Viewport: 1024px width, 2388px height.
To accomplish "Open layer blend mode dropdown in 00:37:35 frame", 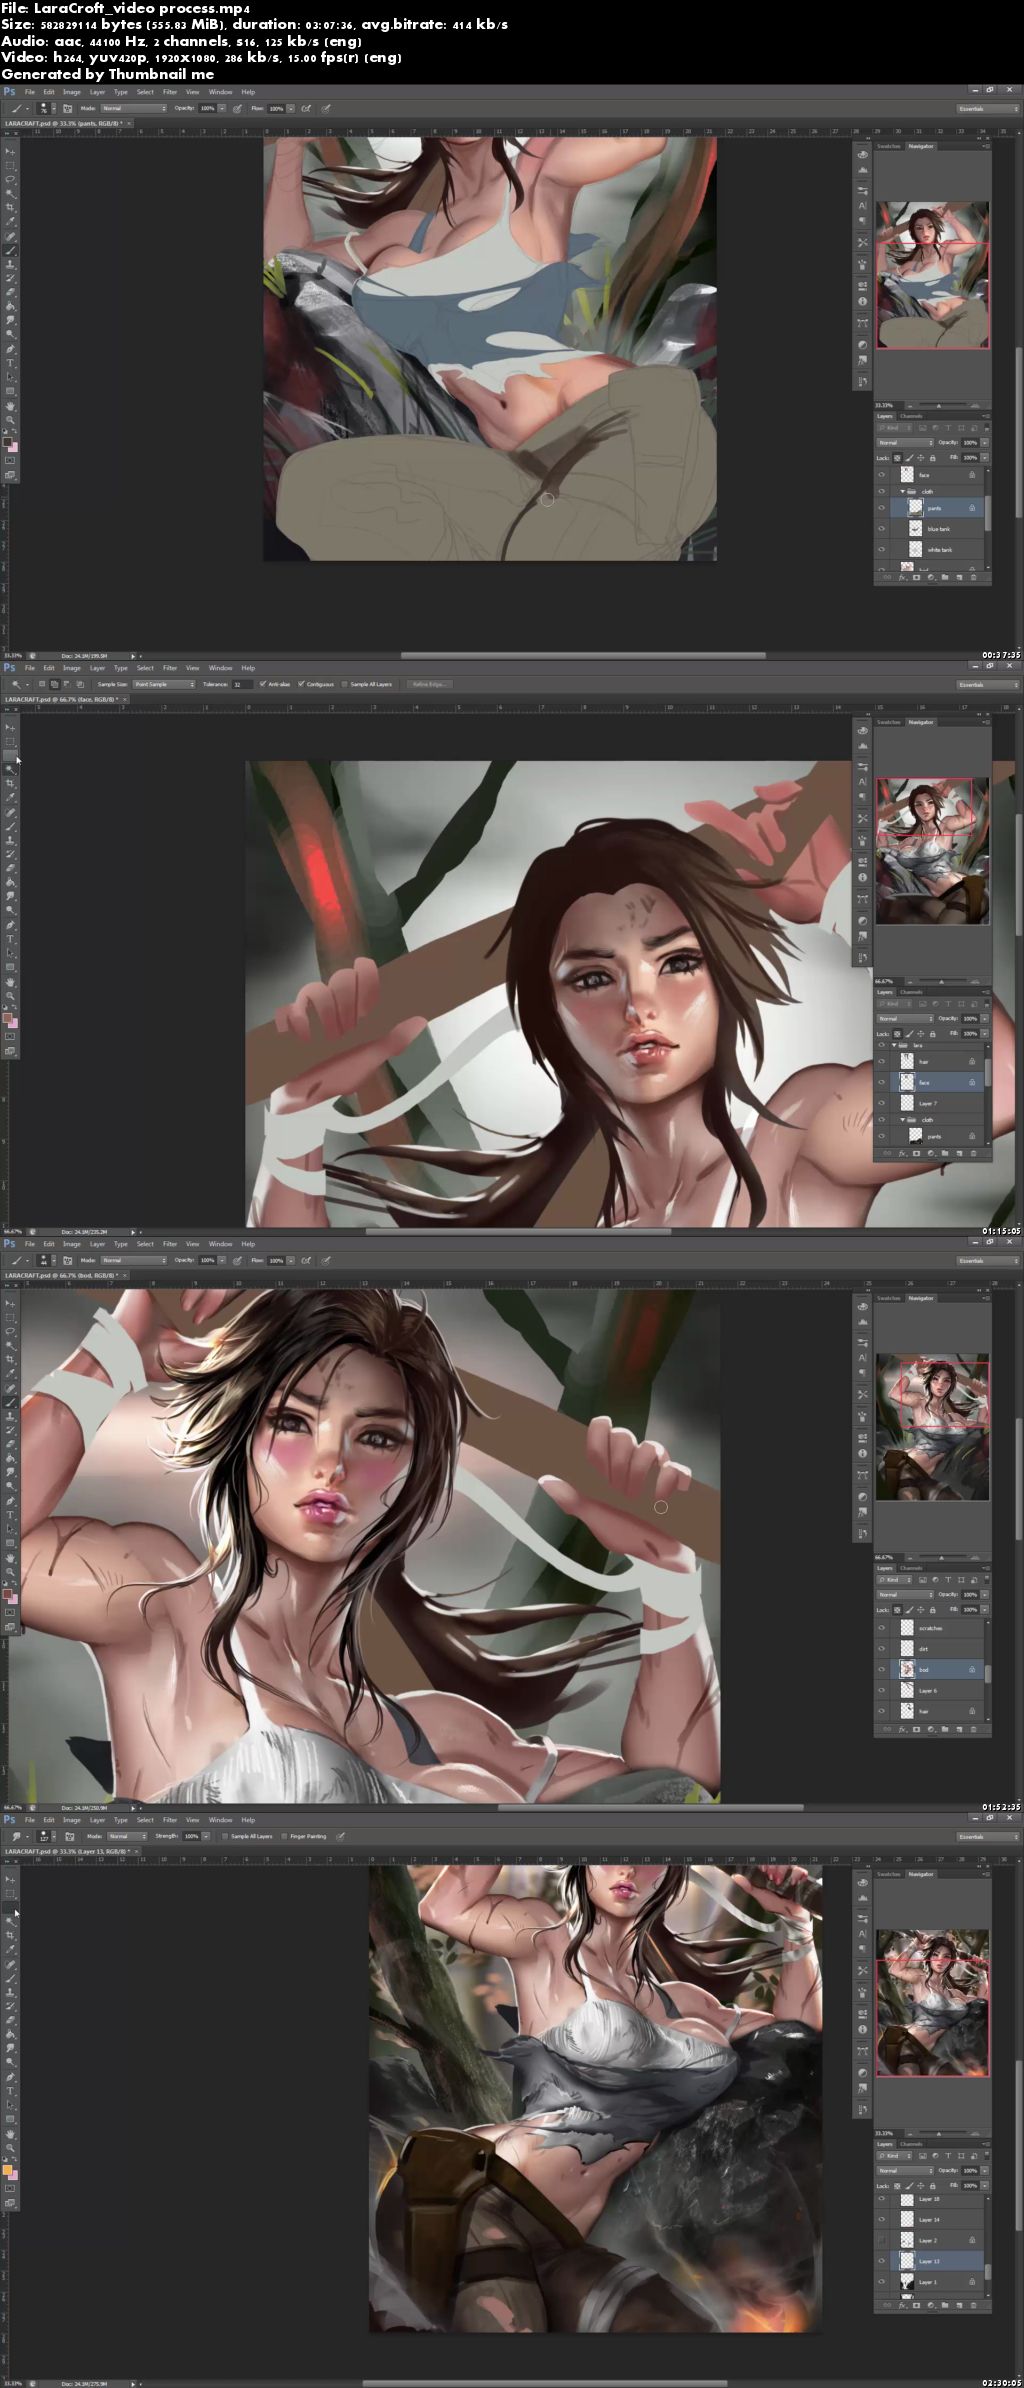I will click(x=905, y=443).
